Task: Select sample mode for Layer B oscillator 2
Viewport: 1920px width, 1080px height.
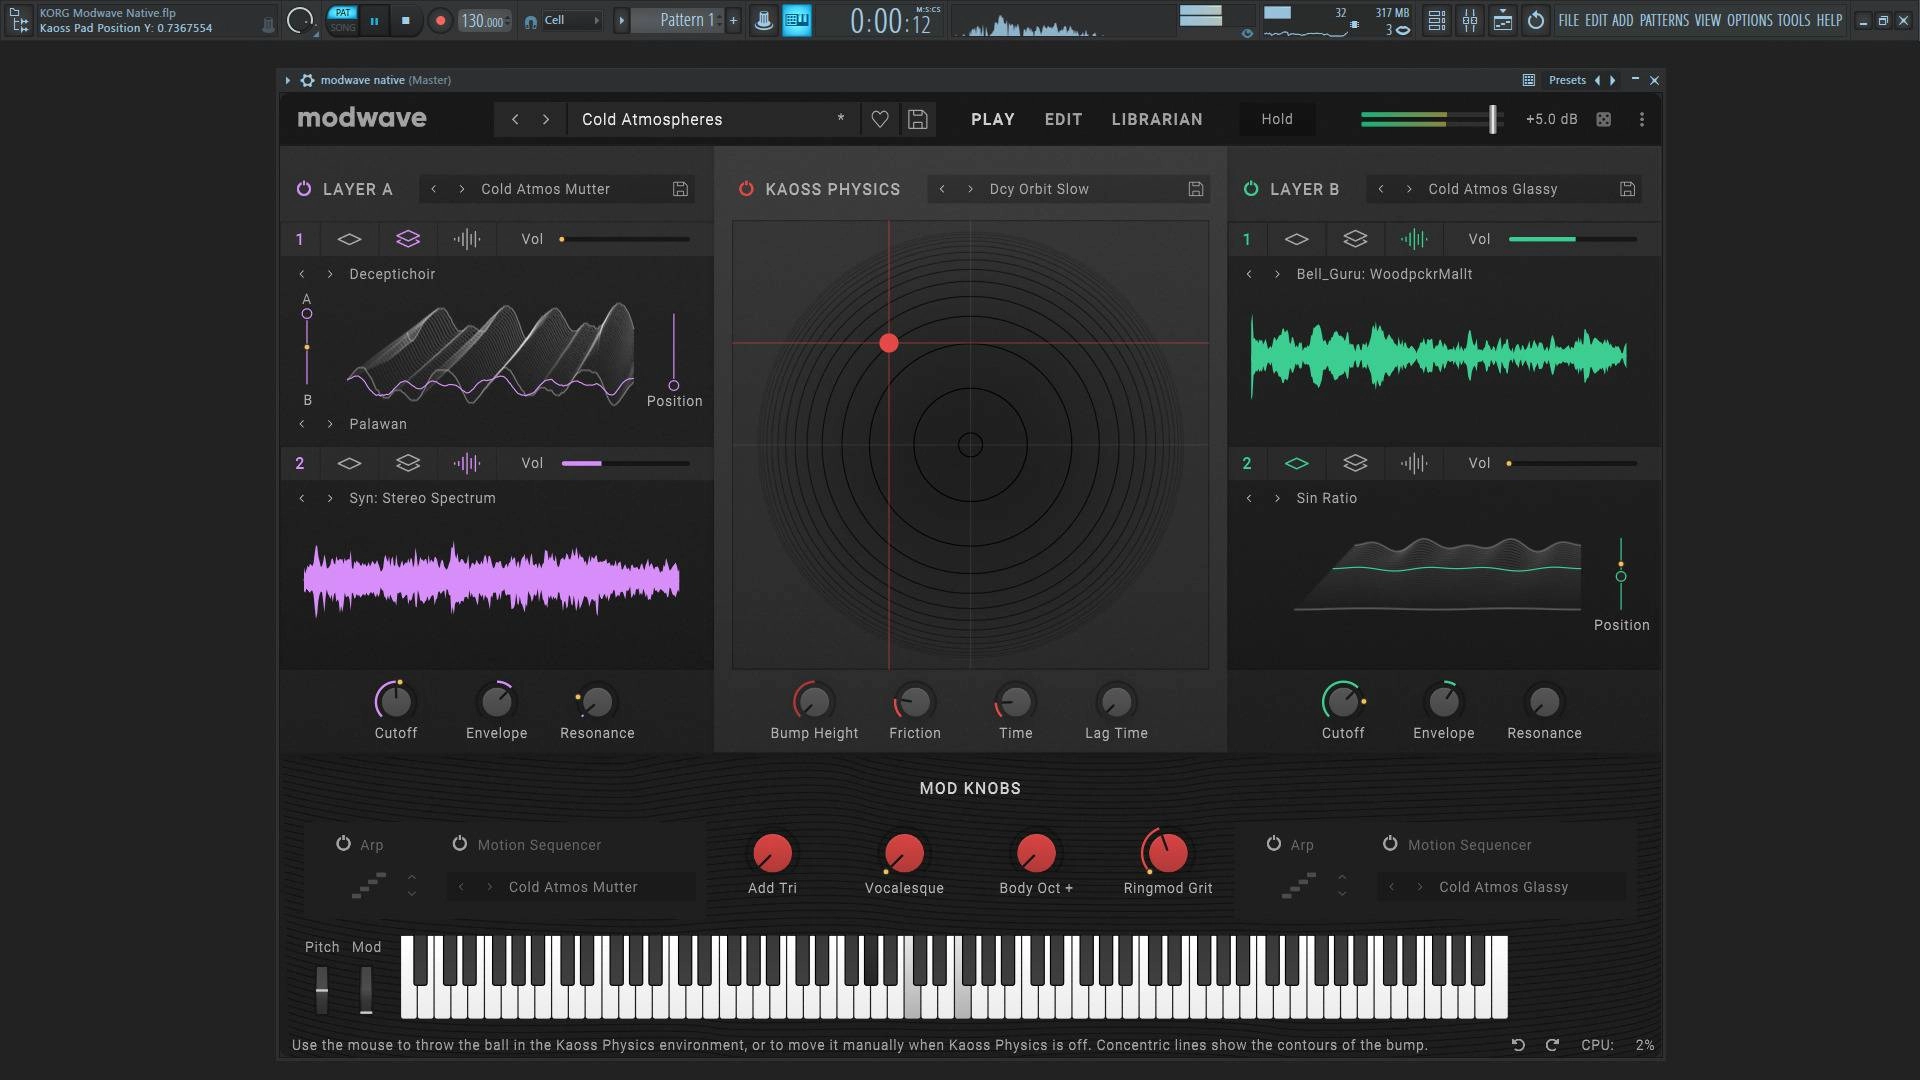Action: (x=1413, y=463)
